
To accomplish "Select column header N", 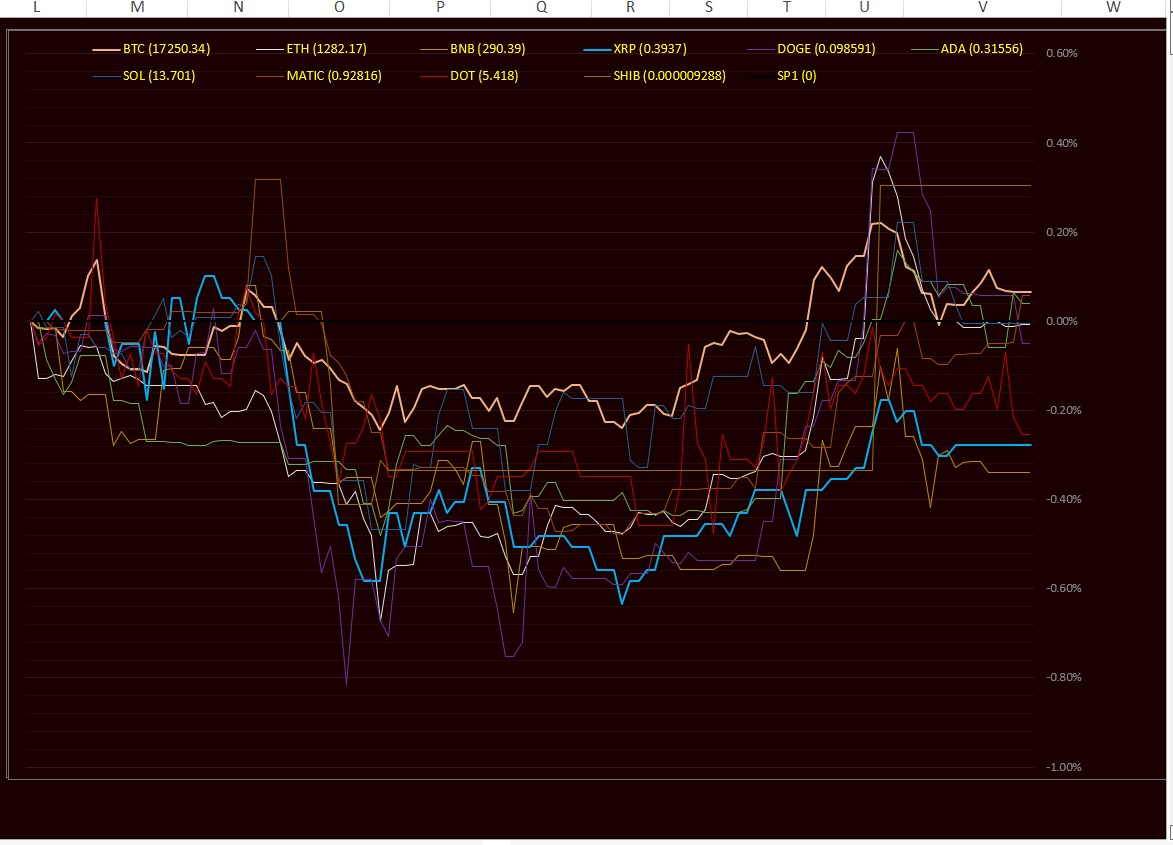I will pyautogui.click(x=238, y=7).
